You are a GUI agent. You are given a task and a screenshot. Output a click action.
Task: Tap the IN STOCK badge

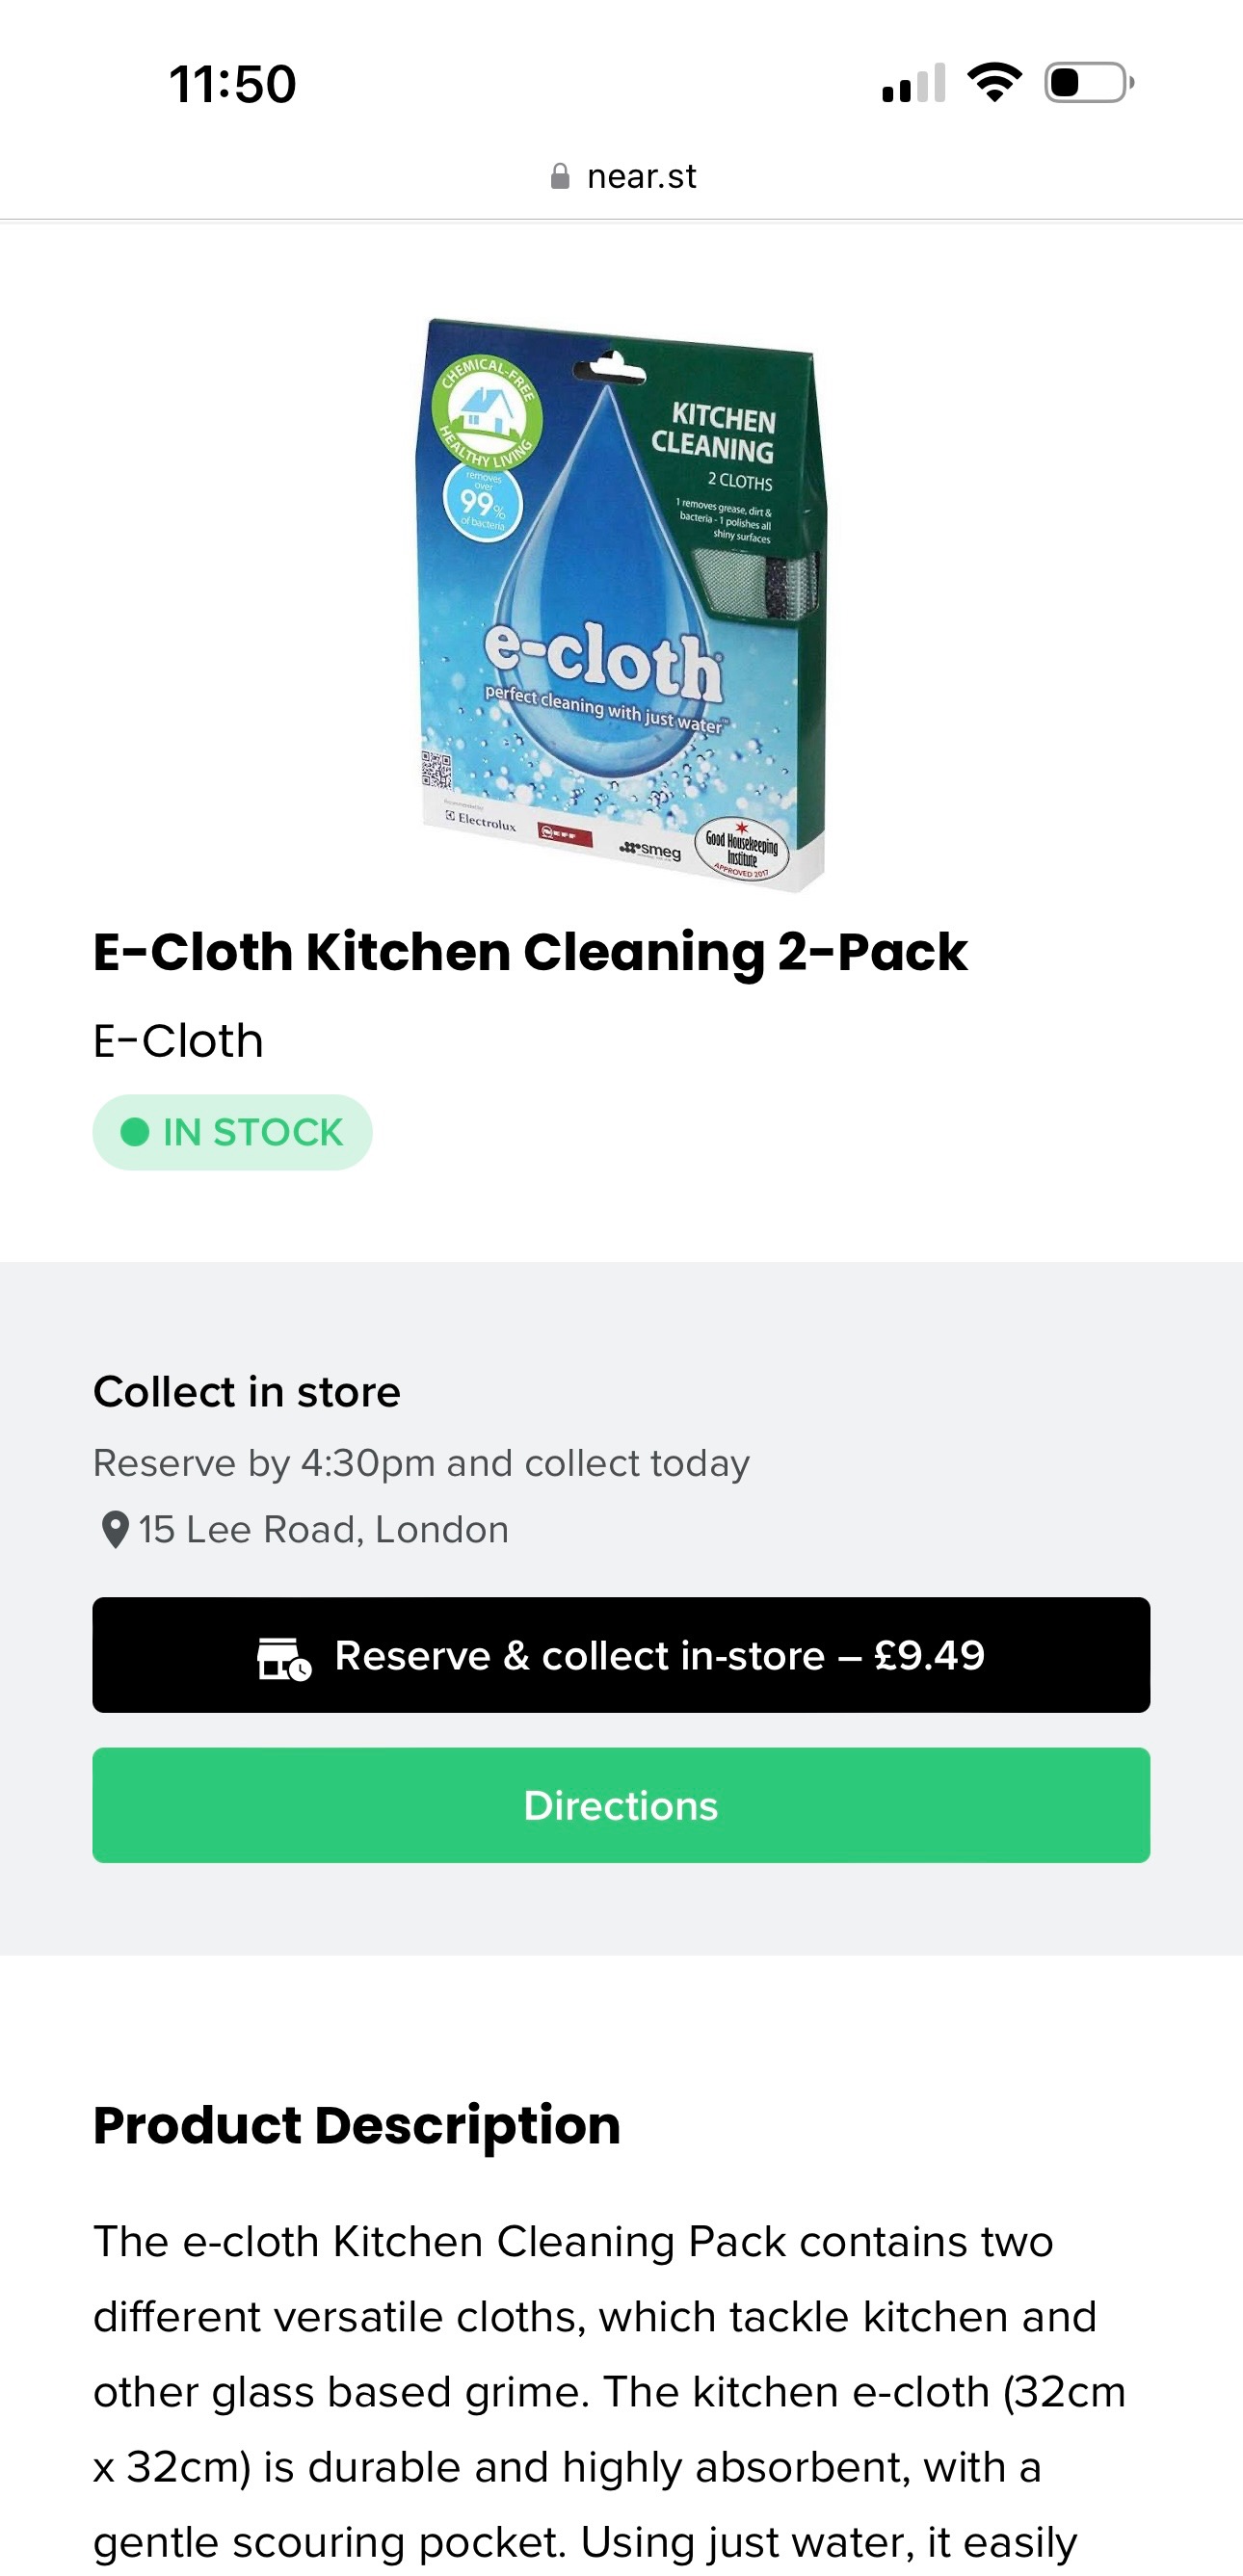(232, 1132)
